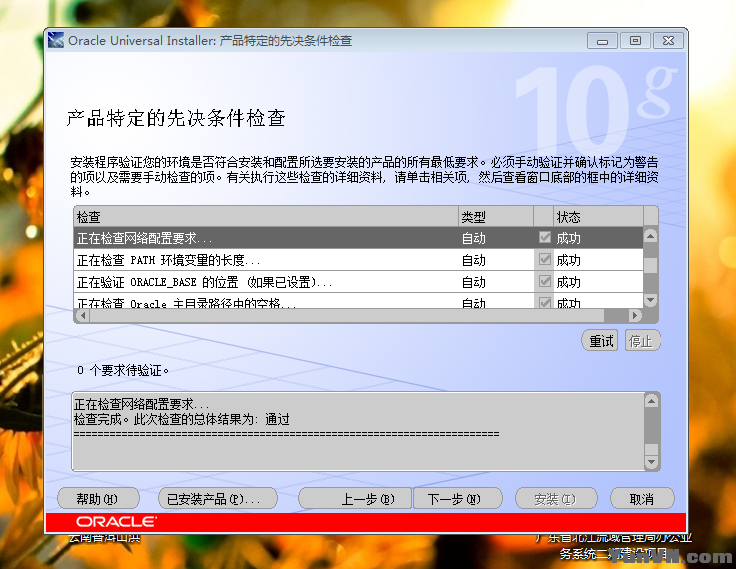This screenshot has width=736, height=569.
Task: Select the 正在验证 ORACLE_BASE 的位置 row
Action: click(359, 282)
